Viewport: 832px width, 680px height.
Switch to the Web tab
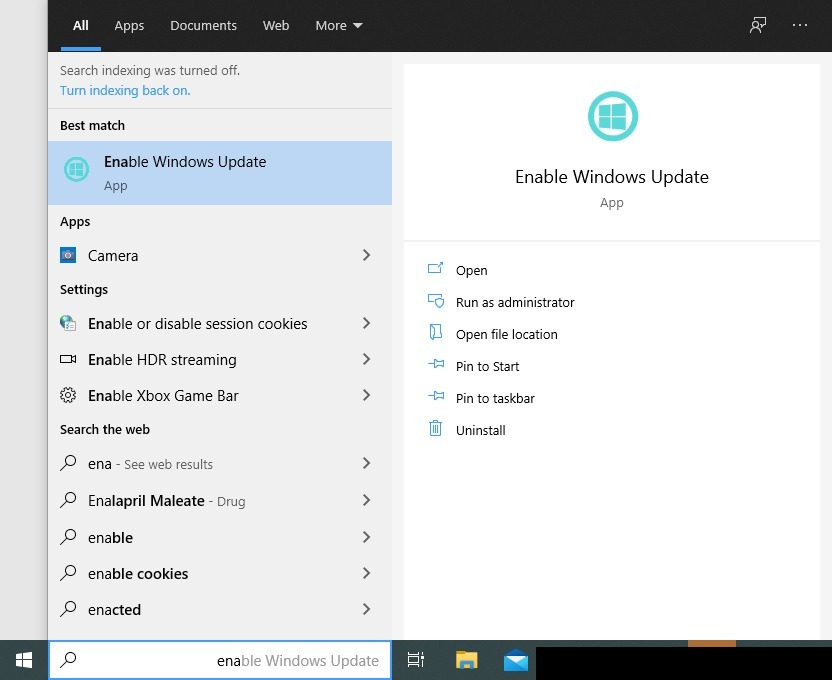pos(276,25)
